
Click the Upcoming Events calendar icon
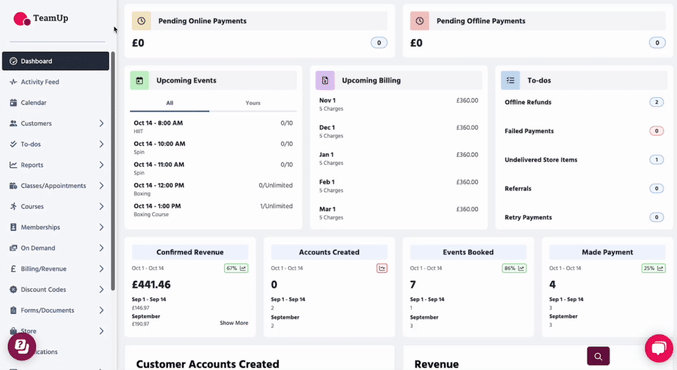[x=139, y=81]
